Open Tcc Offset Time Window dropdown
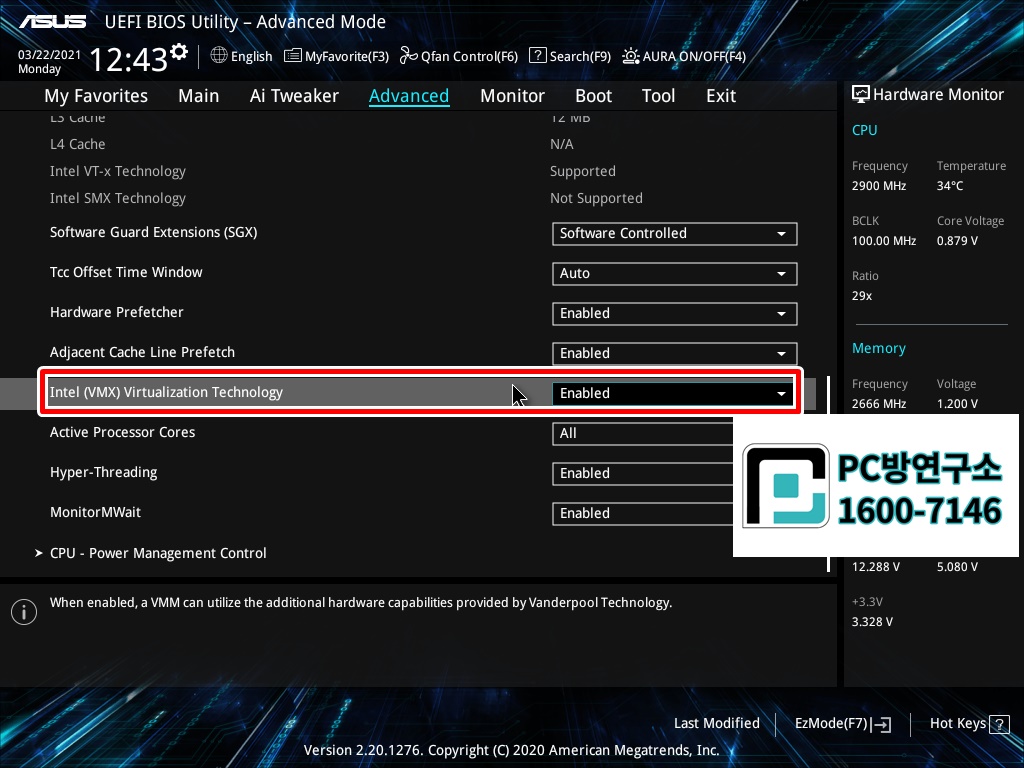This screenshot has width=1024, height=768. (x=675, y=274)
